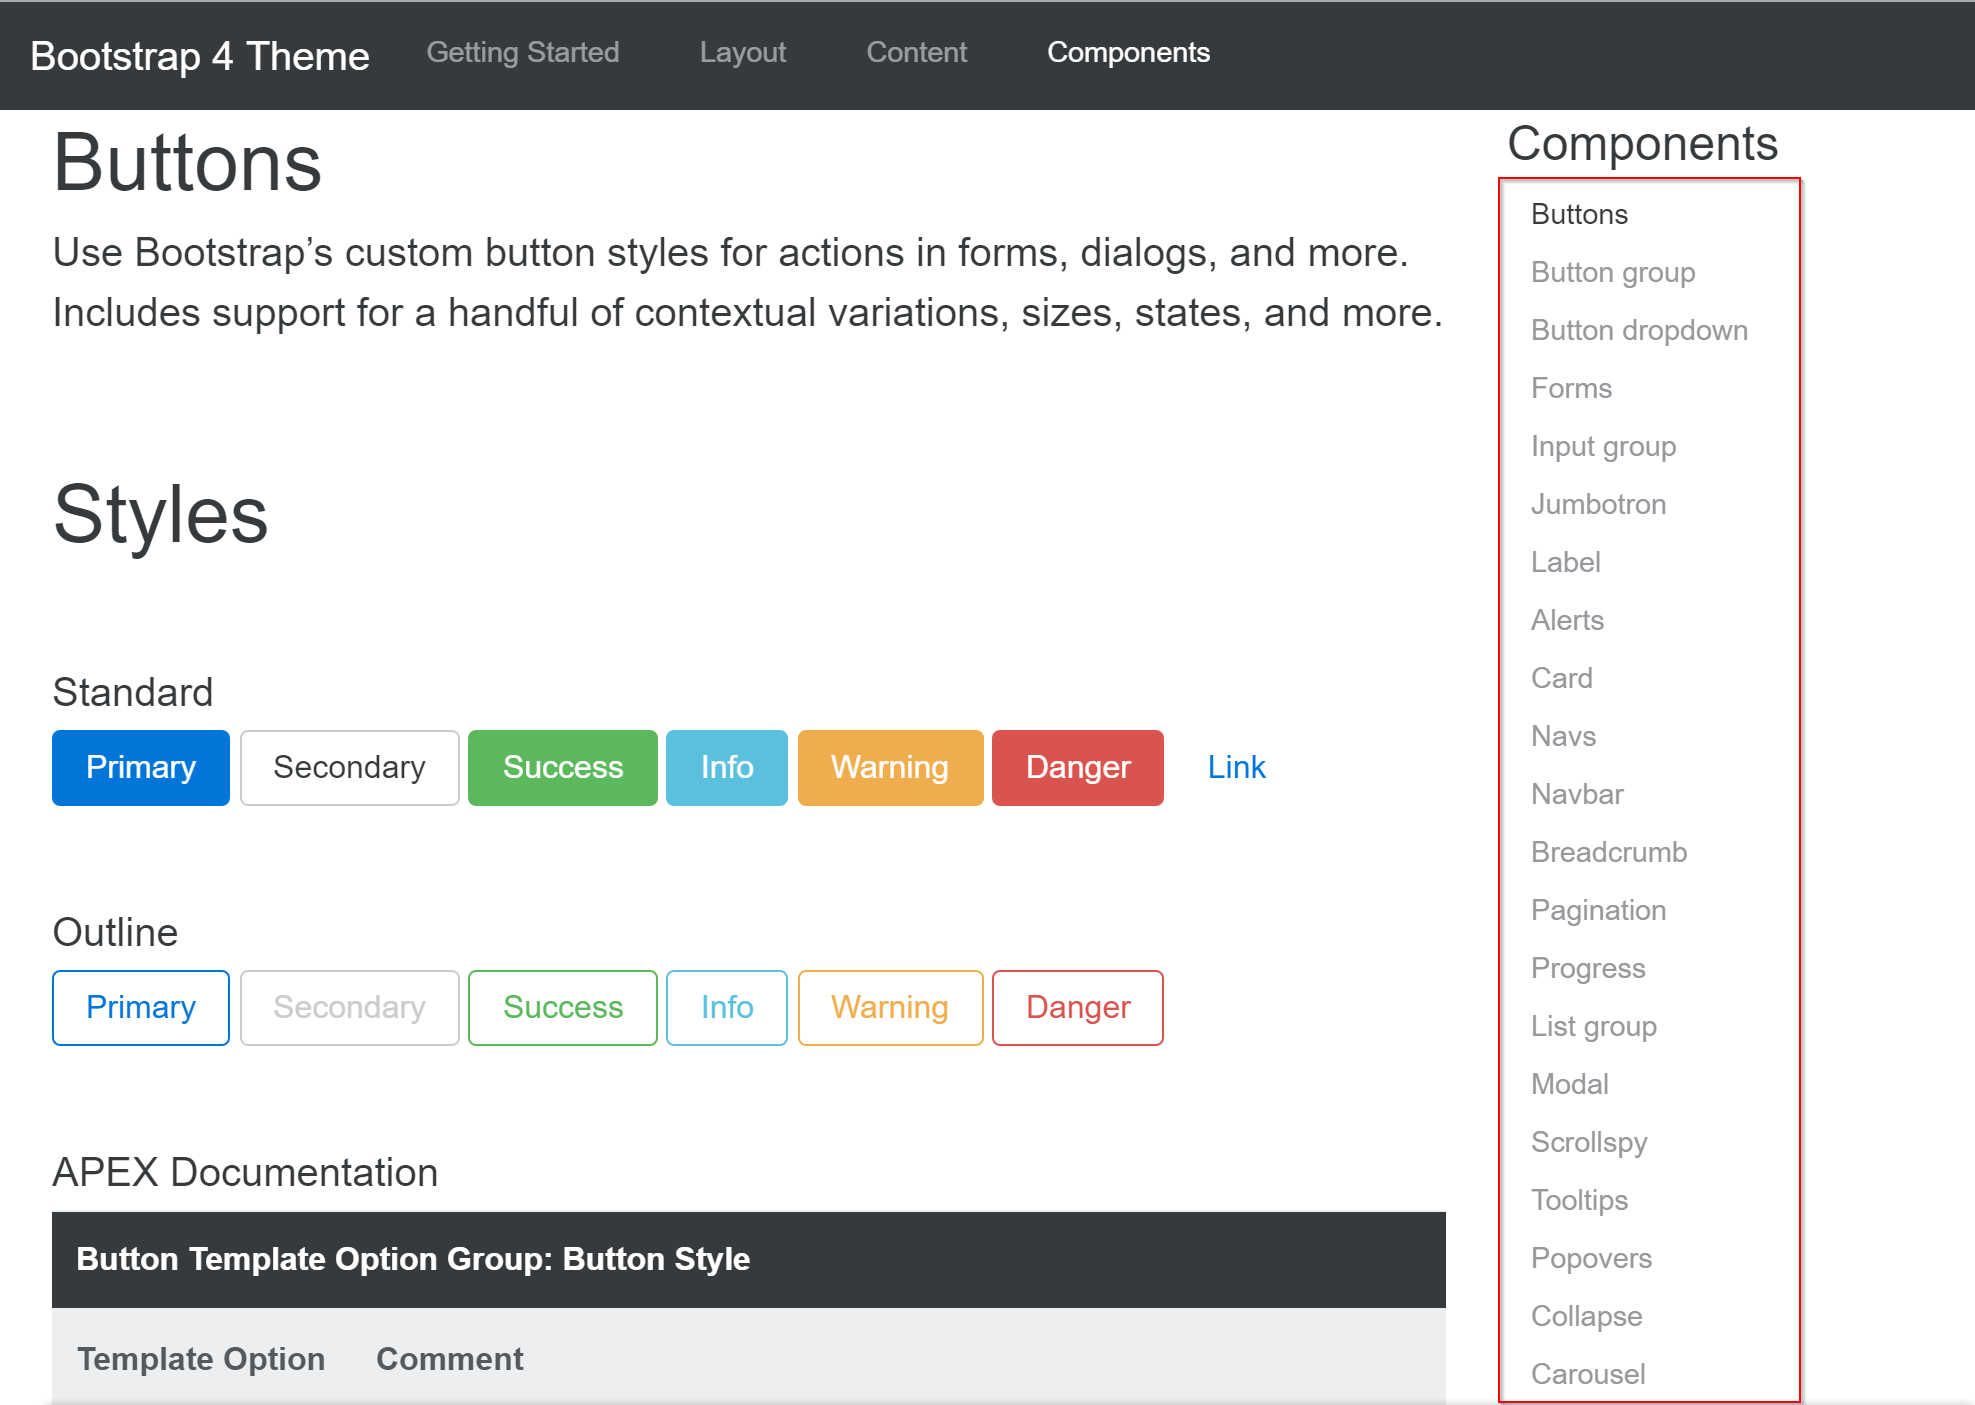
Task: Open the Modal sidebar link
Action: (x=1569, y=1084)
